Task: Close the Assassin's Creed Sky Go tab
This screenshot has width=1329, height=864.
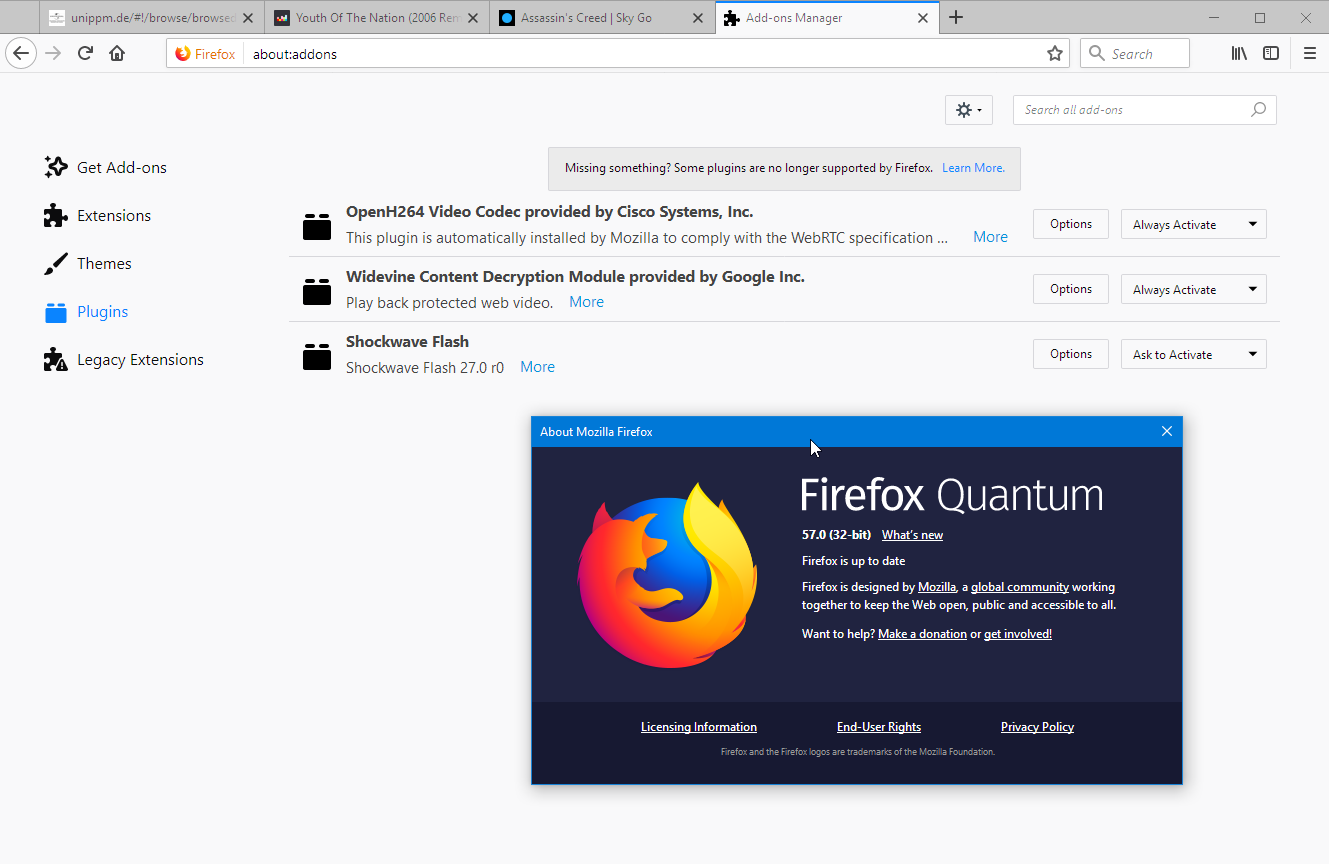Action: [698, 18]
